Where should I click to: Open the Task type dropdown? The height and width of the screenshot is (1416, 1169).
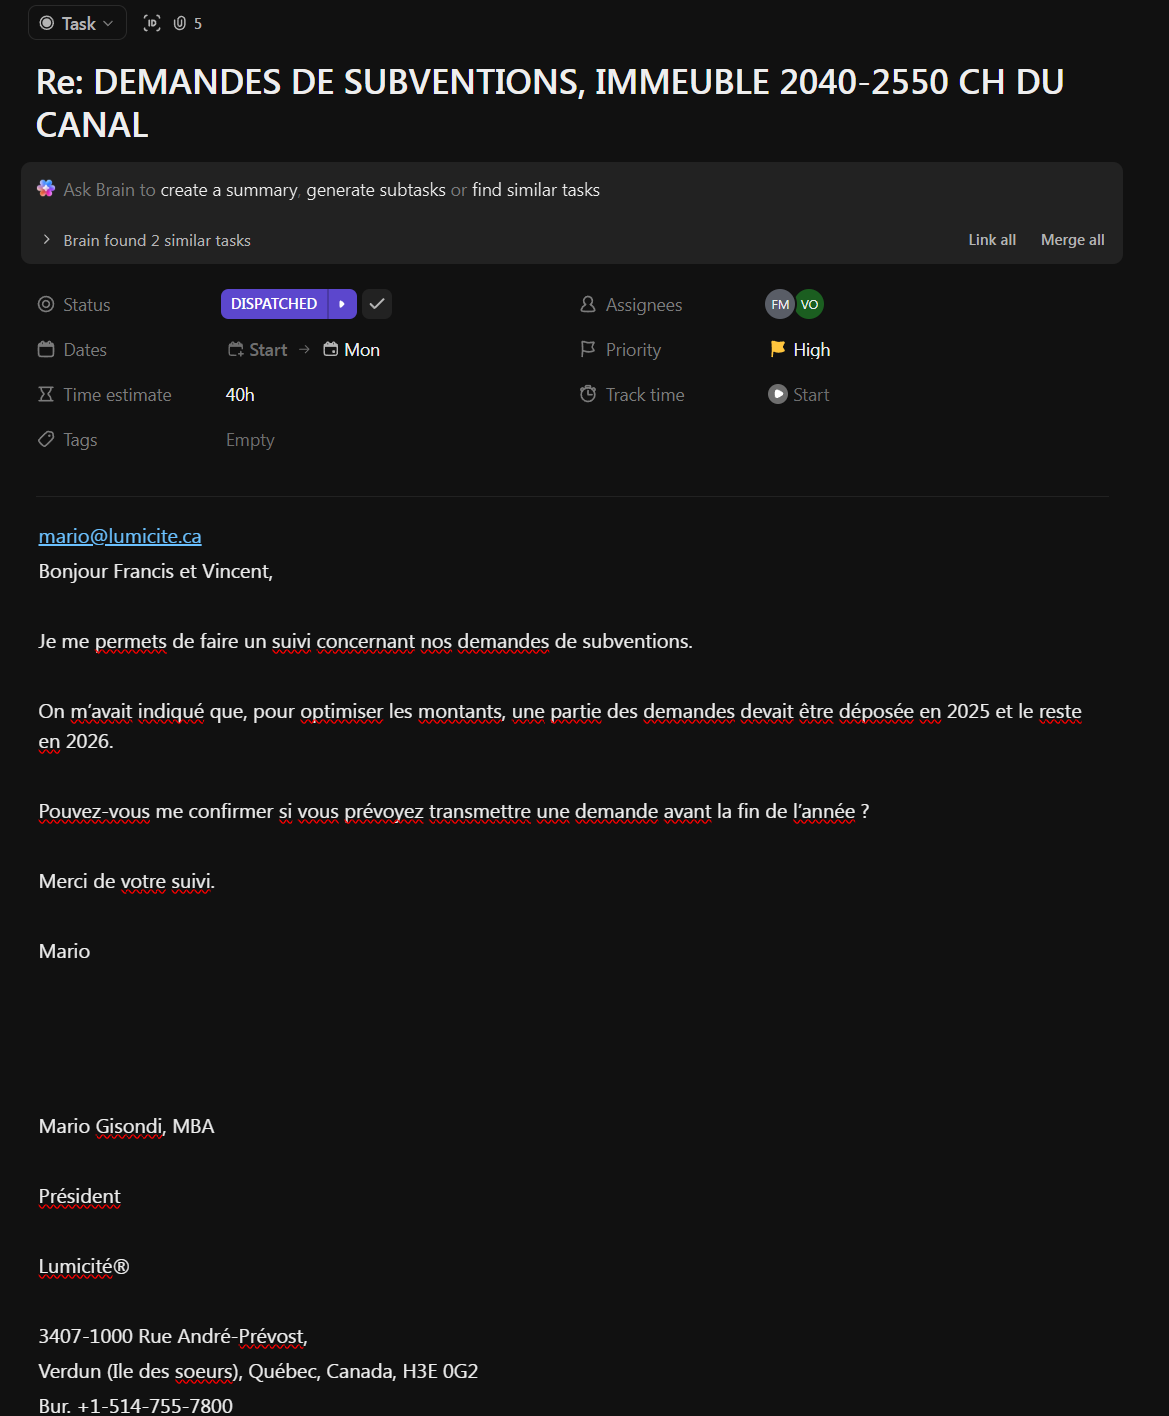tap(77, 23)
